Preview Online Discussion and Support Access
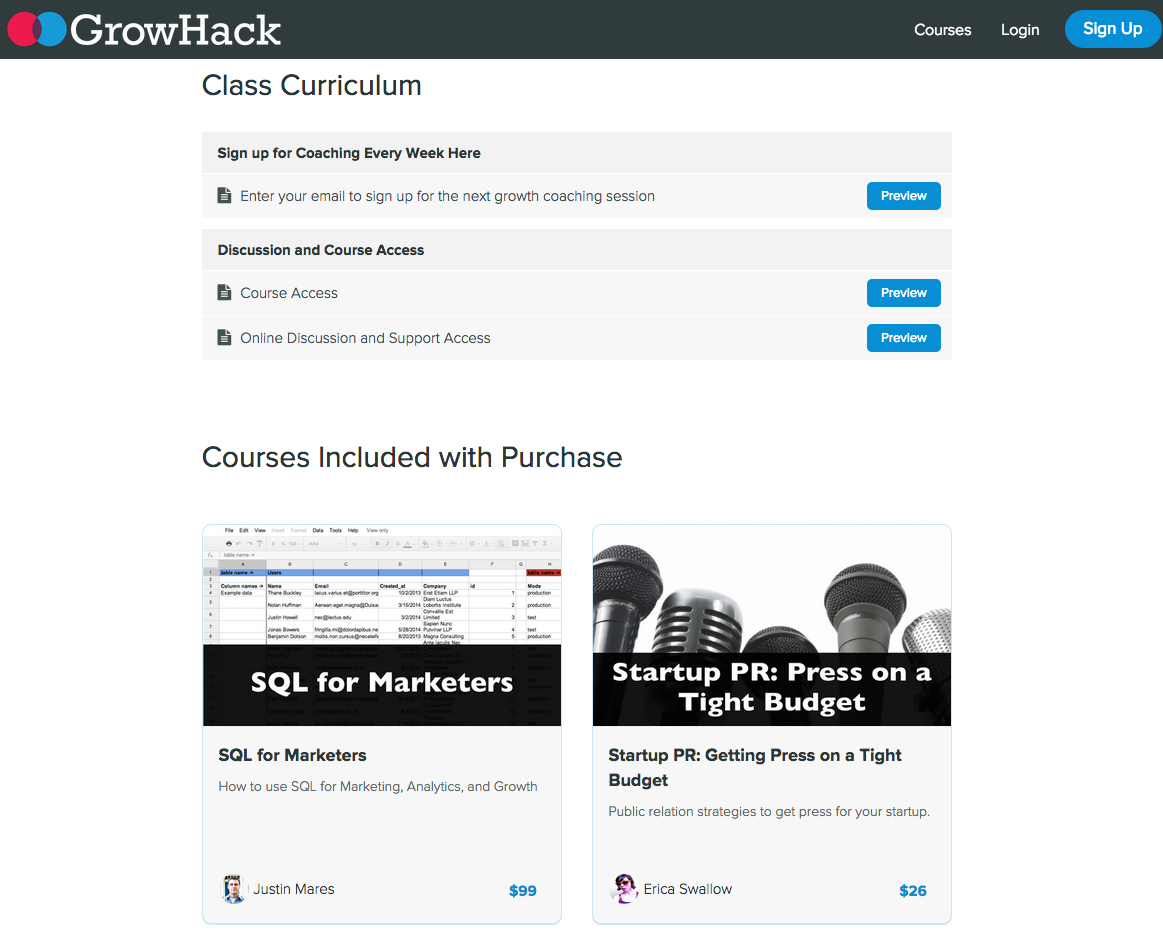The width and height of the screenshot is (1163, 943). point(903,338)
